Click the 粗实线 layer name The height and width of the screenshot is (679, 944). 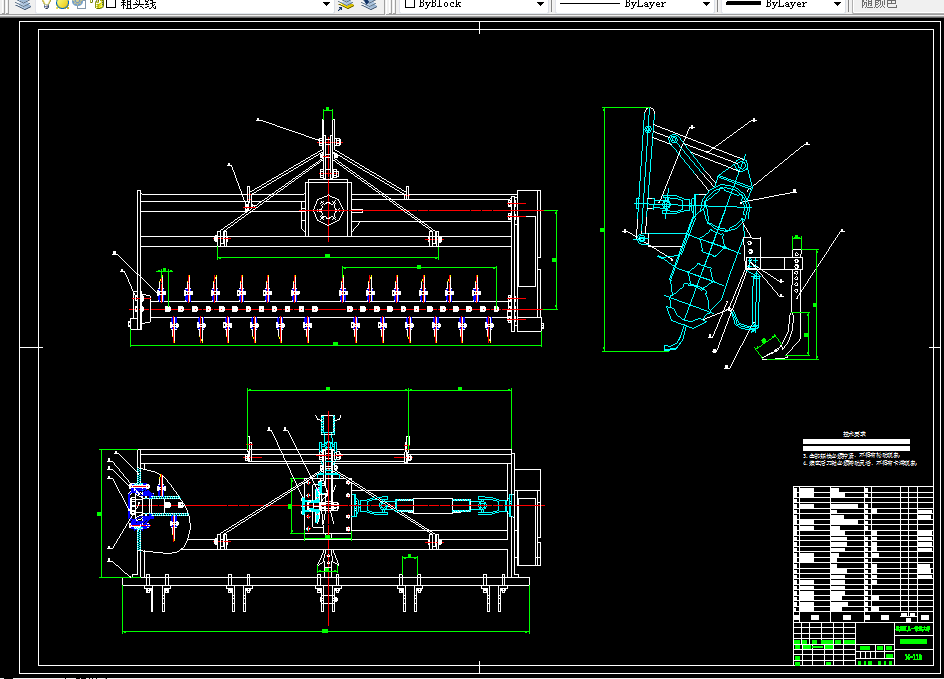[138, 4]
